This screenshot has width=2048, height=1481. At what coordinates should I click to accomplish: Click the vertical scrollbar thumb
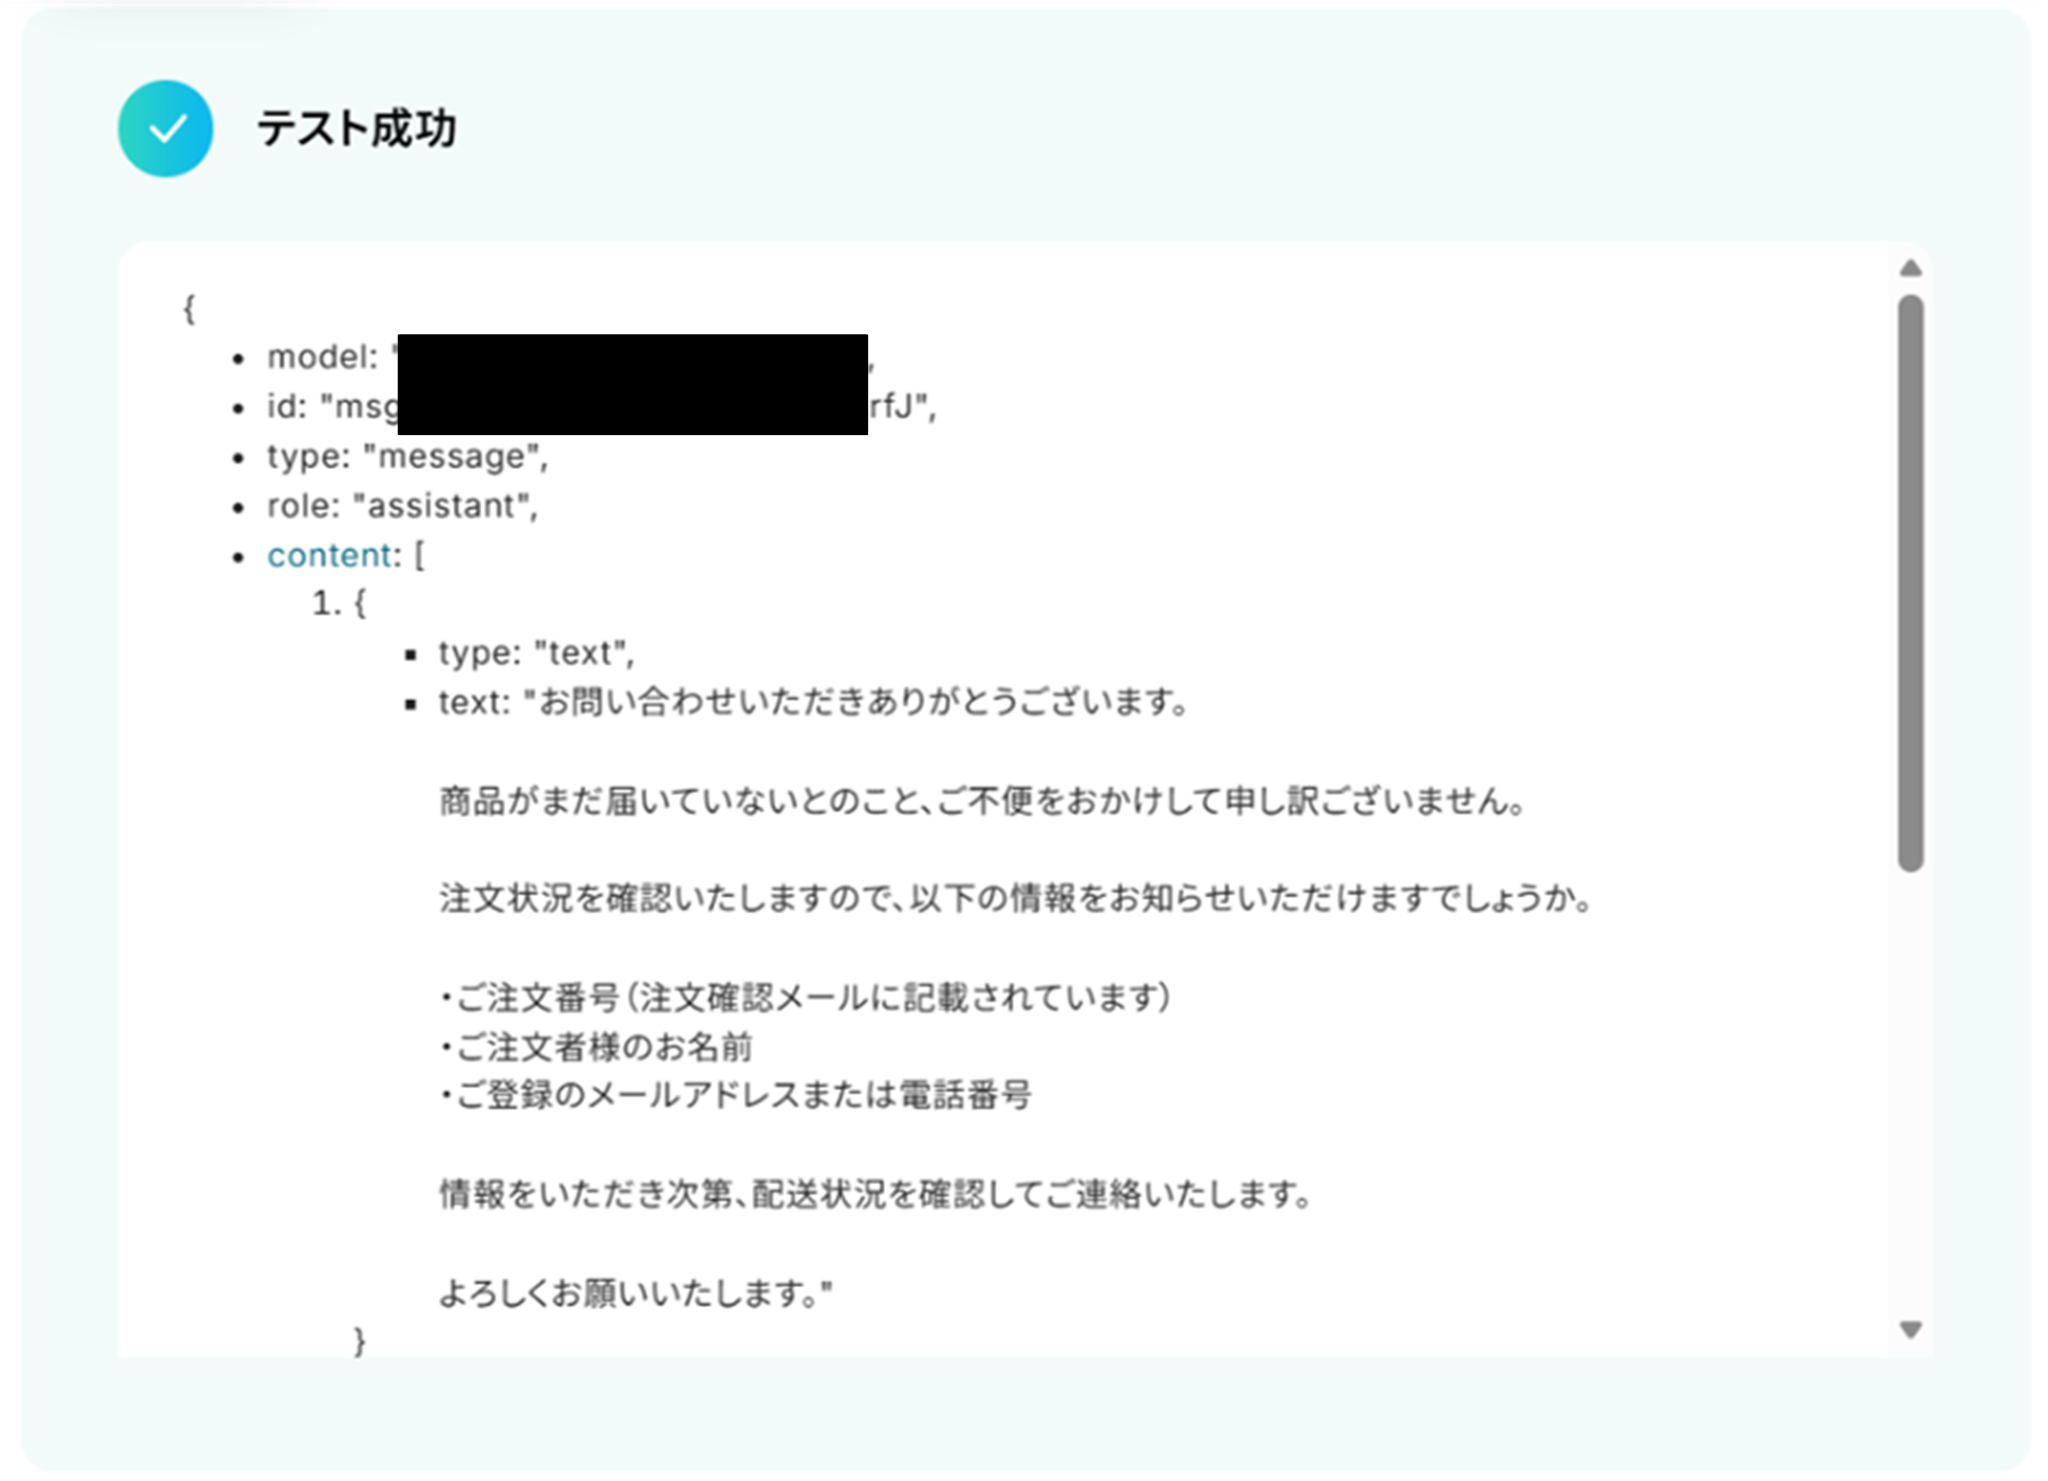click(x=1910, y=583)
